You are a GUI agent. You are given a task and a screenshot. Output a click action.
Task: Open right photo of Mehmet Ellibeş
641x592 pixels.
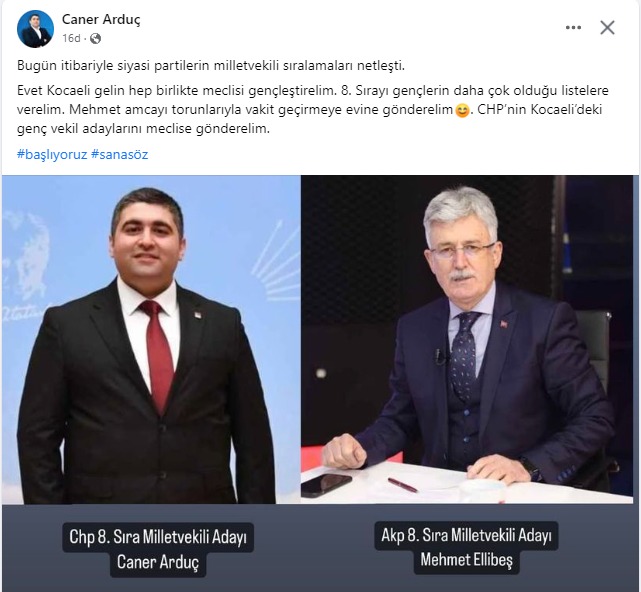coord(467,339)
